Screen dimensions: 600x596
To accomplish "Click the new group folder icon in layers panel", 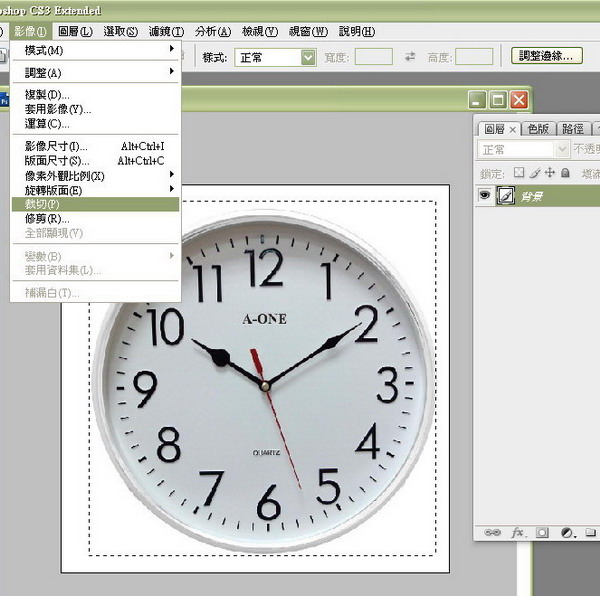I will point(590,532).
